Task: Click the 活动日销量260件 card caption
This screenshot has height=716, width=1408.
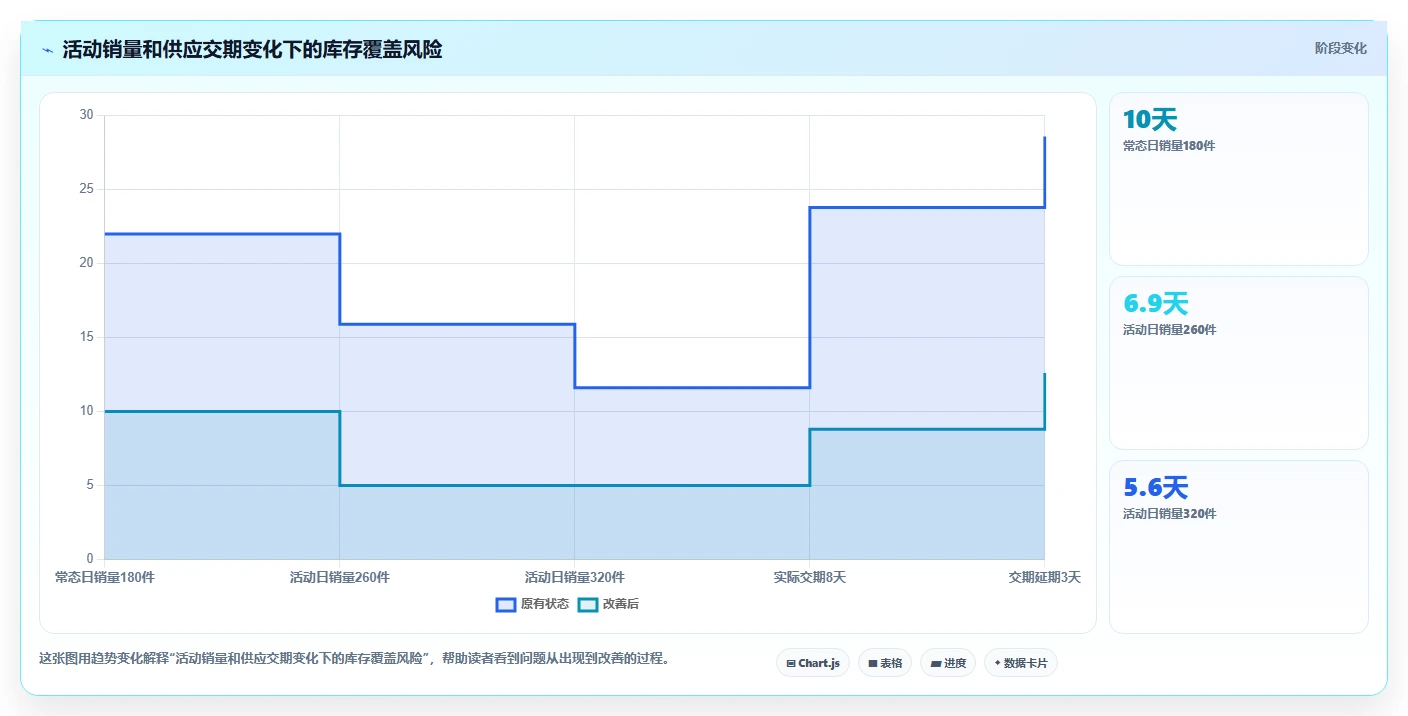Action: click(1169, 330)
